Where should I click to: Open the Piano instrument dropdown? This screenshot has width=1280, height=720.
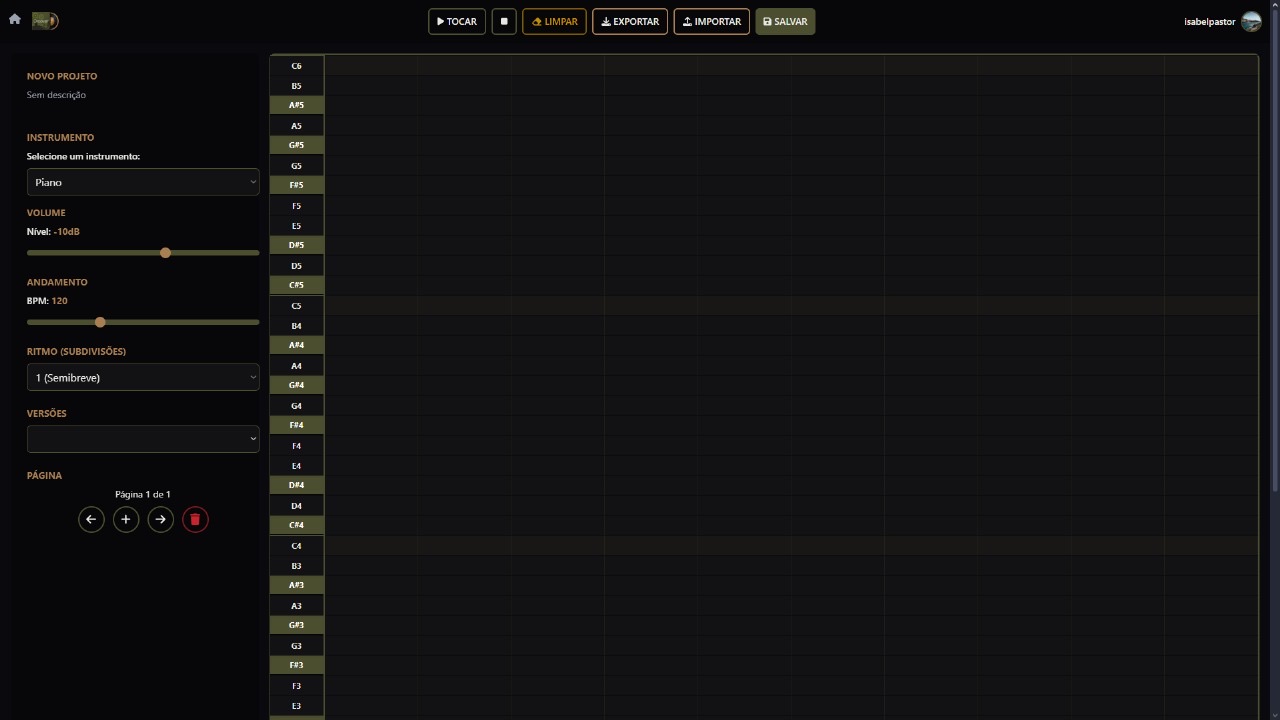(143, 182)
